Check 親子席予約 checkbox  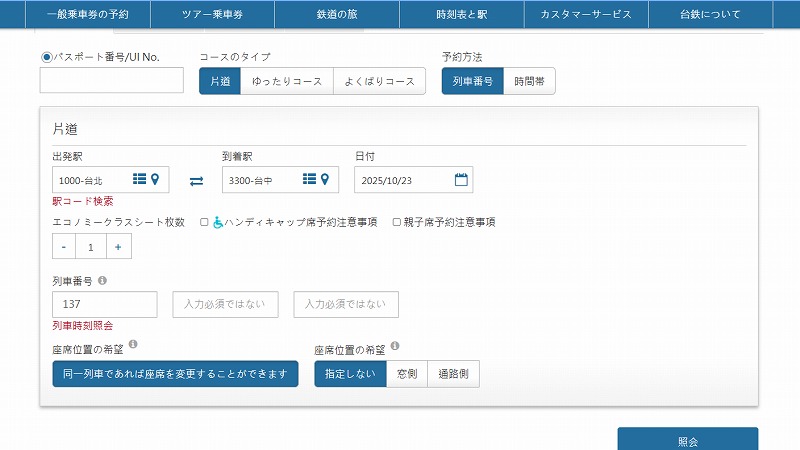[x=396, y=222]
